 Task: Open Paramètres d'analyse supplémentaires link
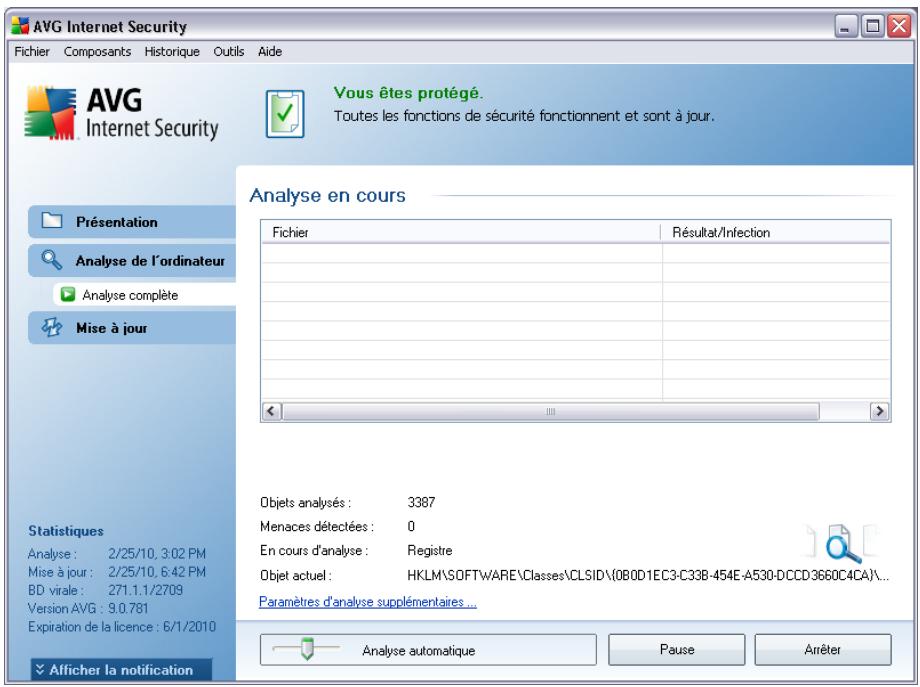368,602
